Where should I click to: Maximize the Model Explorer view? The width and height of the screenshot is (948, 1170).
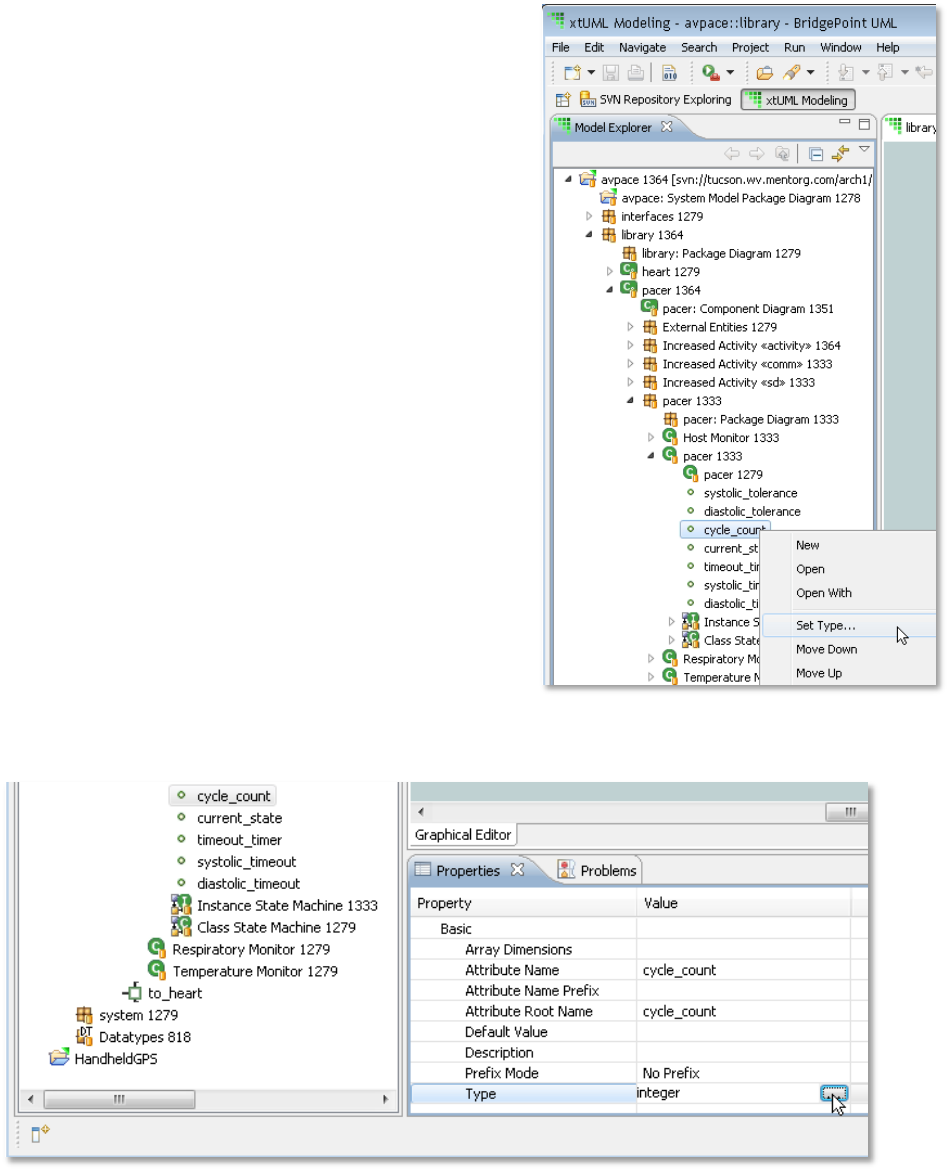864,124
